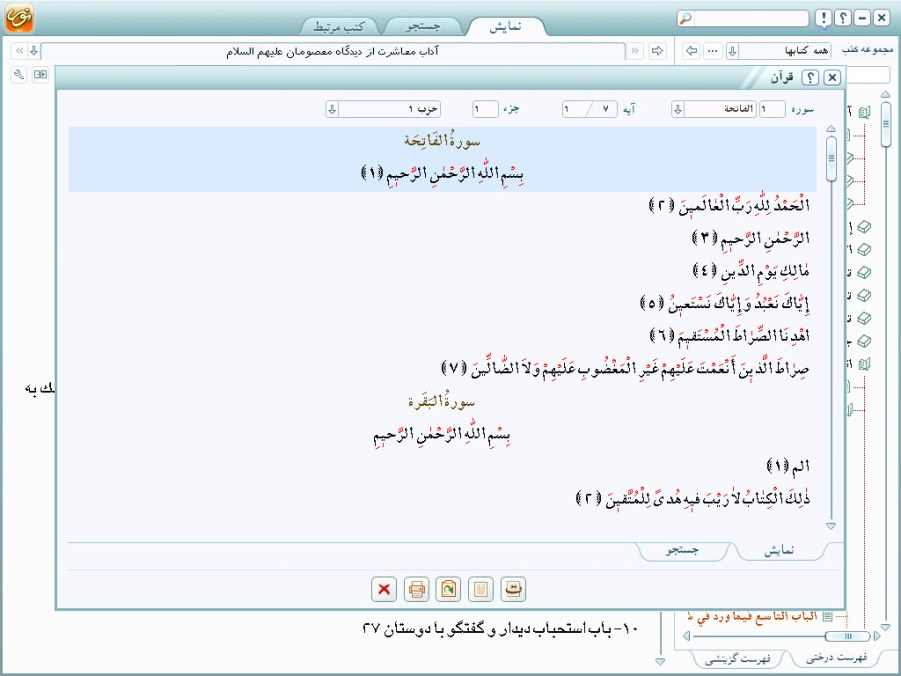Print the Quran text with printer icon
This screenshot has width=901, height=676.
(x=416, y=589)
